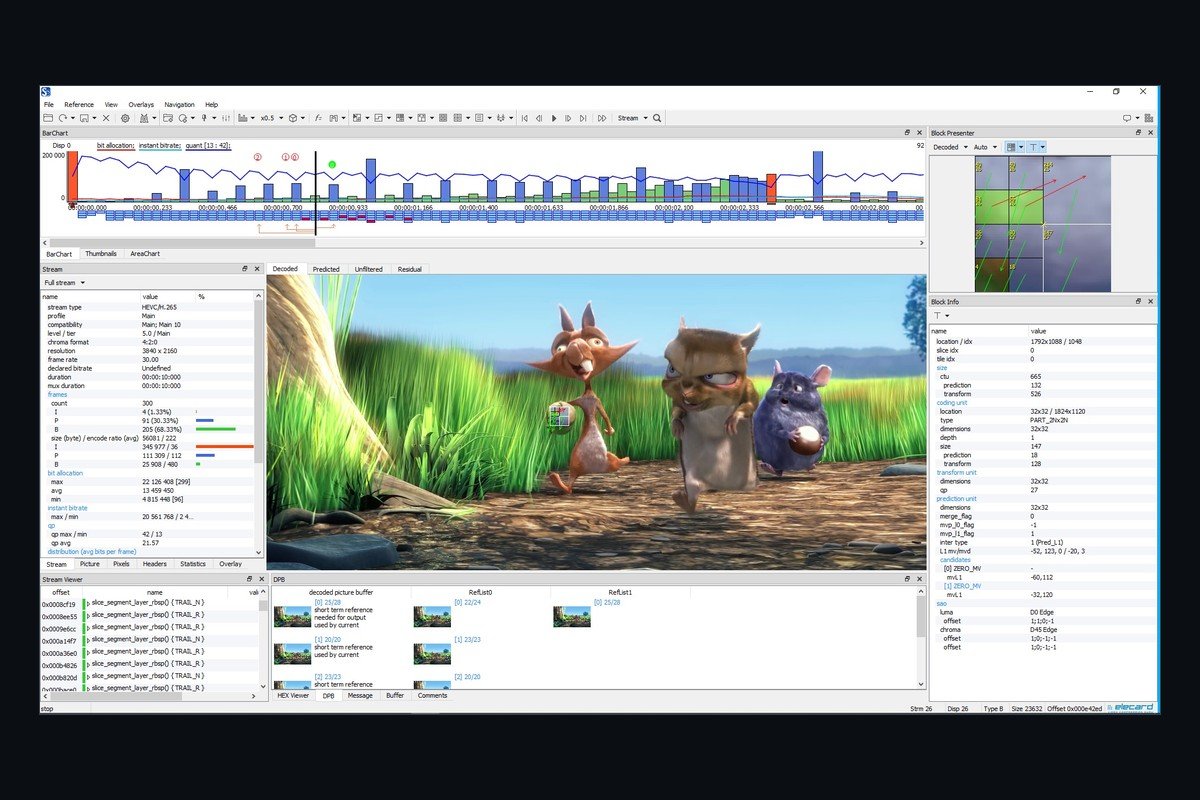Click the bar chart icon in toolbar
This screenshot has height=800, width=1200.
[243, 118]
